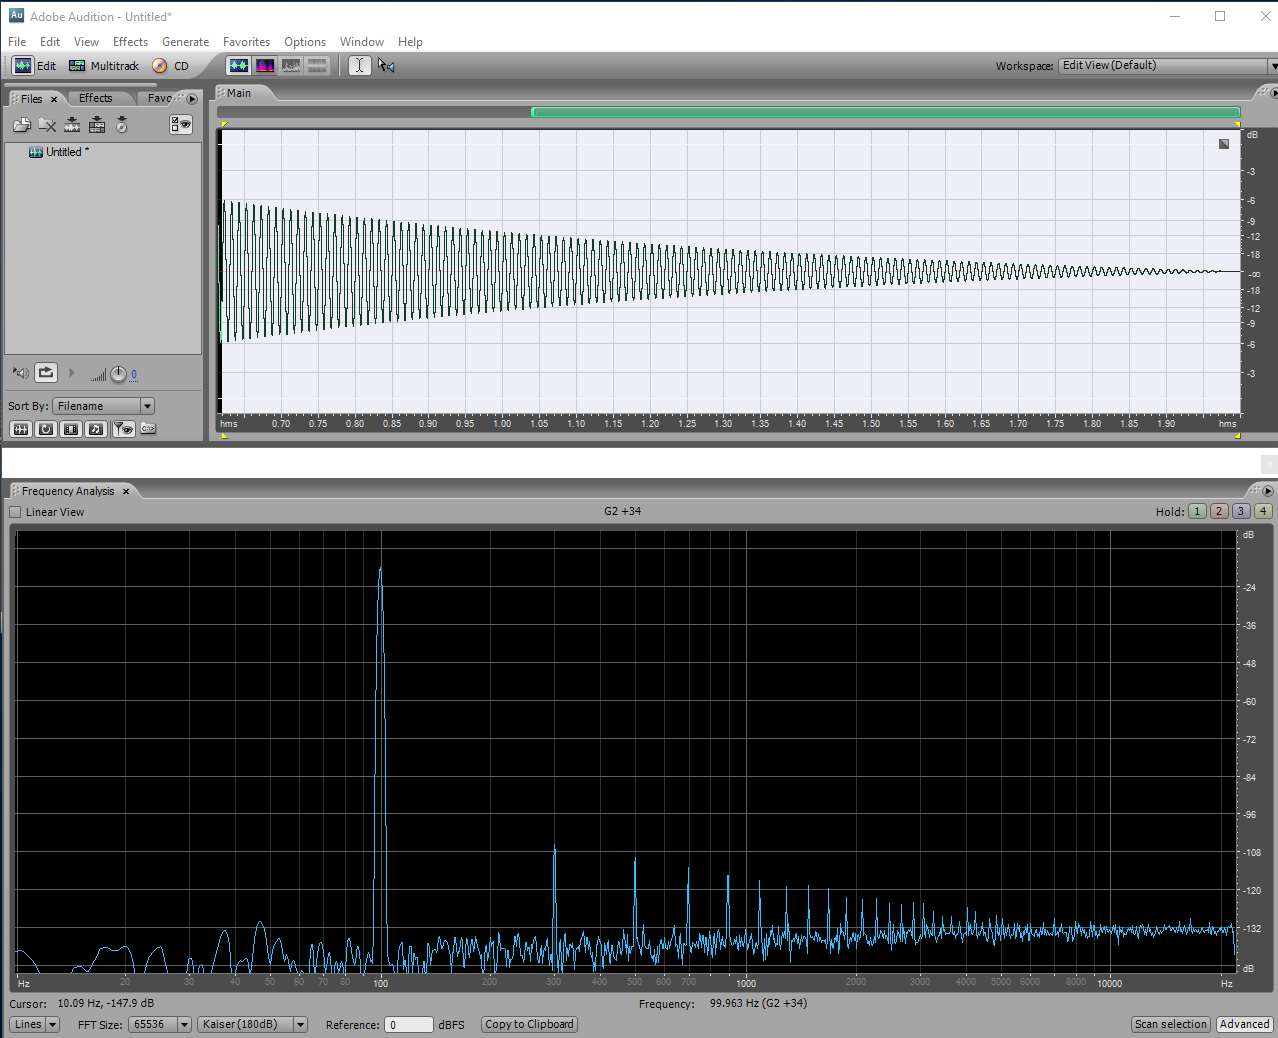Click Hold button 1

1197,511
